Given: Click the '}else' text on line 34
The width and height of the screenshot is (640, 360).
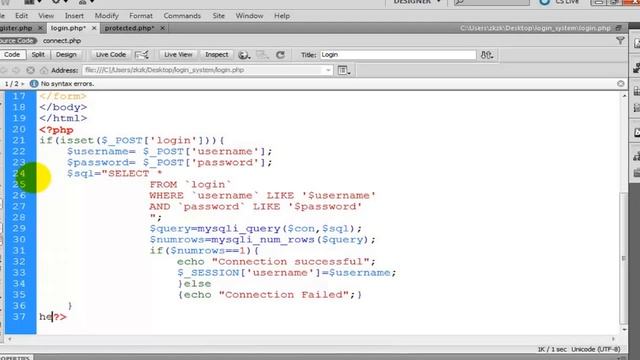Looking at the screenshot, I should (x=194, y=284).
